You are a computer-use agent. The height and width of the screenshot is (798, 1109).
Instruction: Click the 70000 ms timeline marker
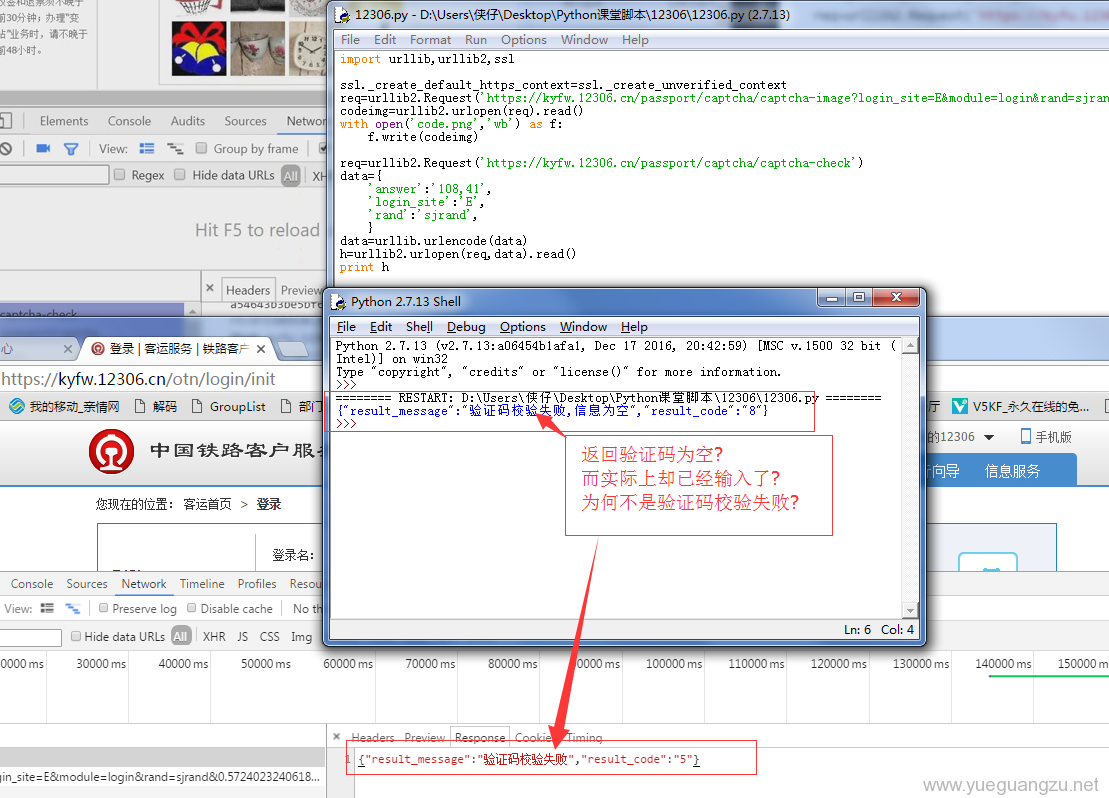click(430, 664)
